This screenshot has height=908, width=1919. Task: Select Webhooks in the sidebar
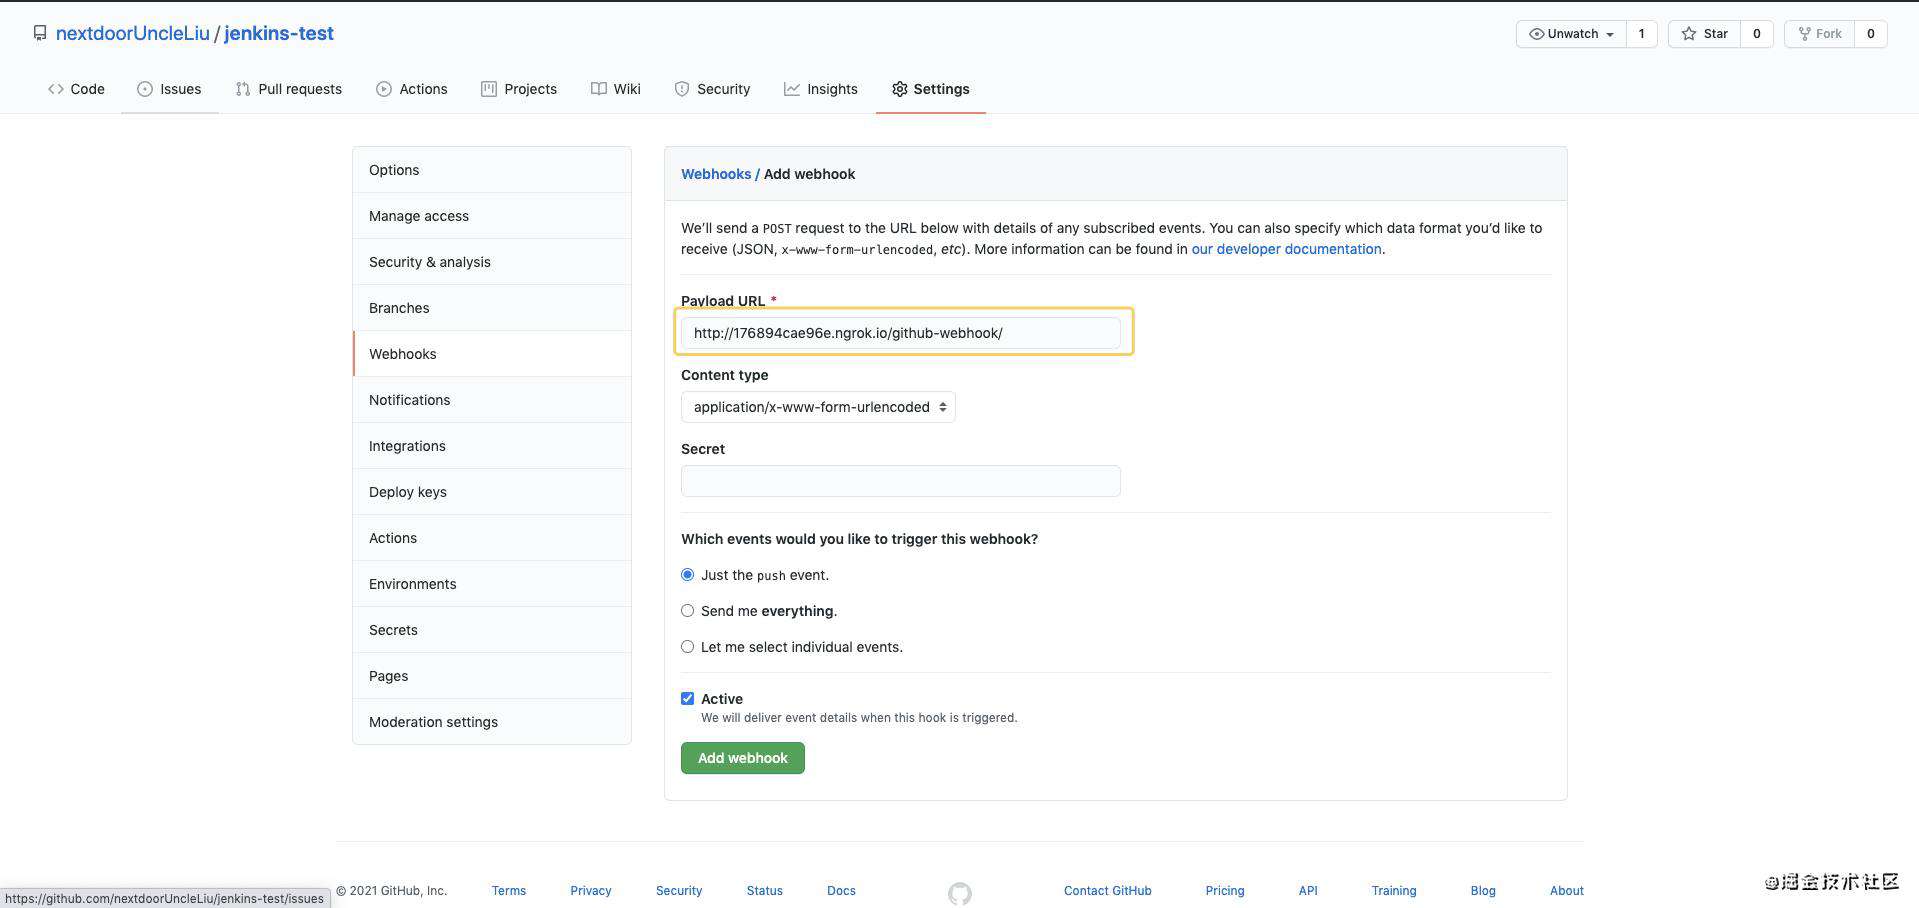492,354
